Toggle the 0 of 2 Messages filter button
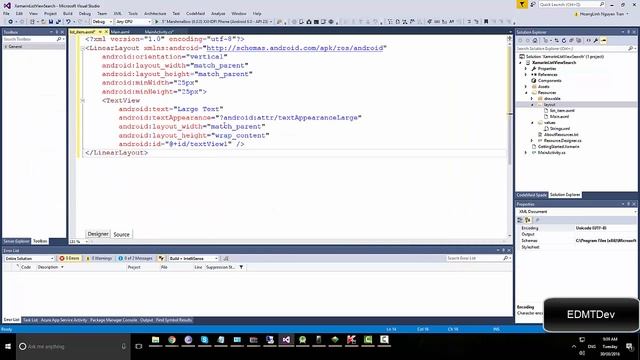 click(x=136, y=258)
